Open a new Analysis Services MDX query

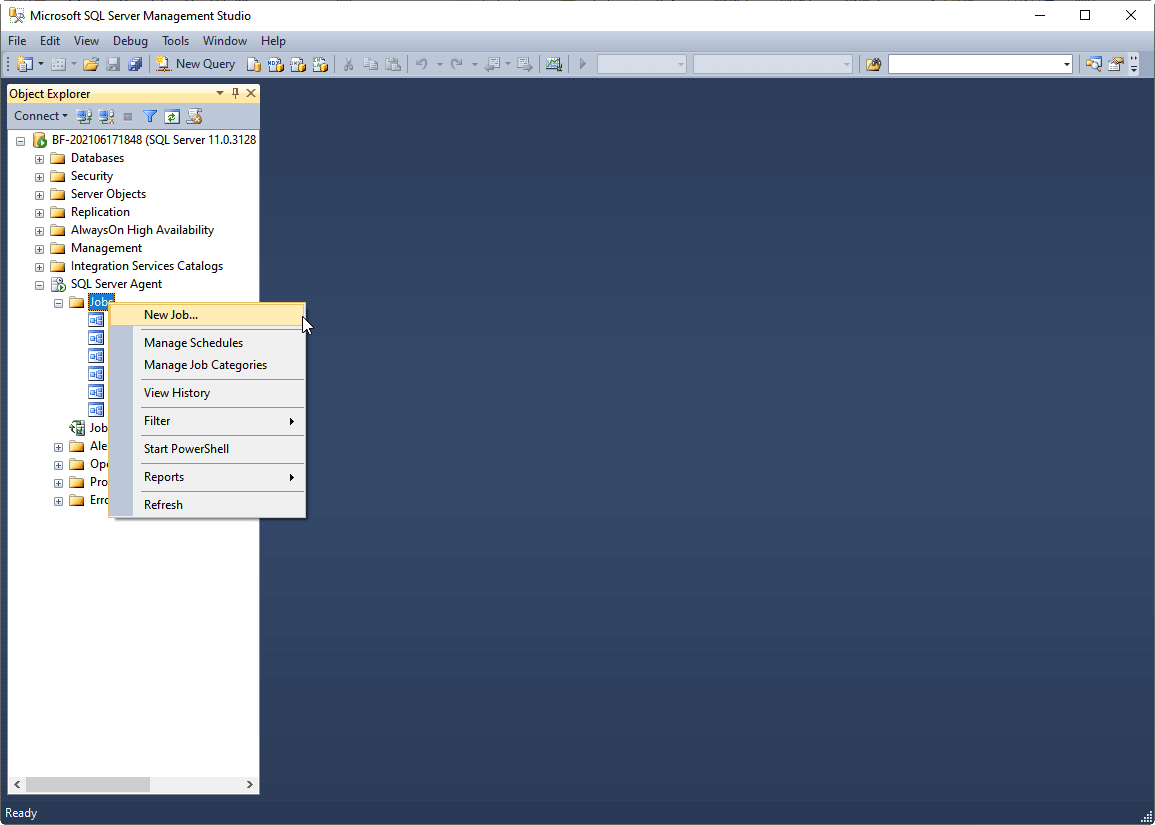click(275, 64)
